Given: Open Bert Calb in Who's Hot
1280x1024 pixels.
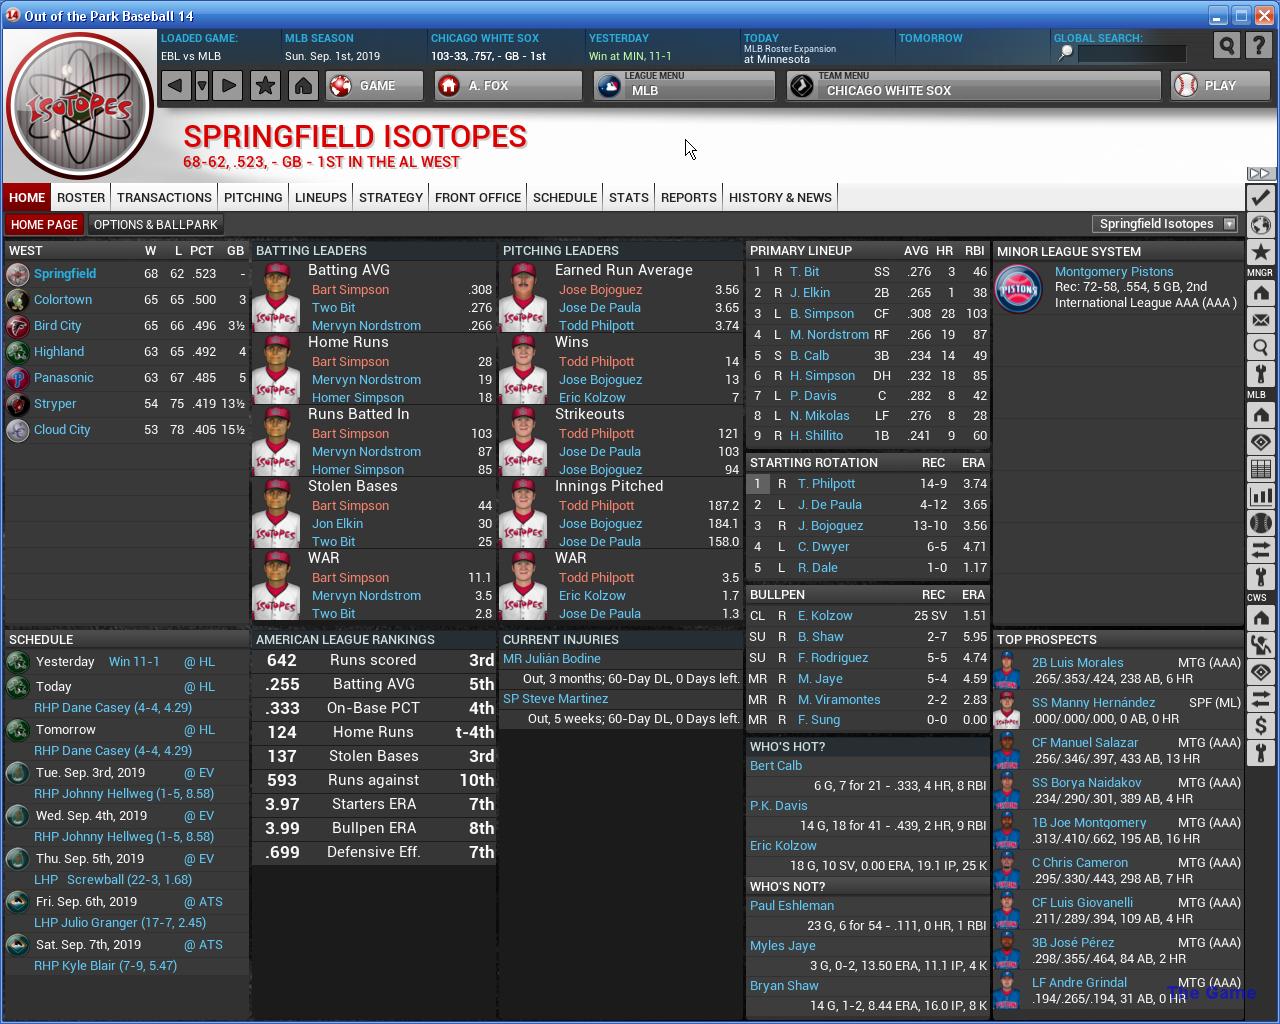Looking at the screenshot, I should pos(776,765).
